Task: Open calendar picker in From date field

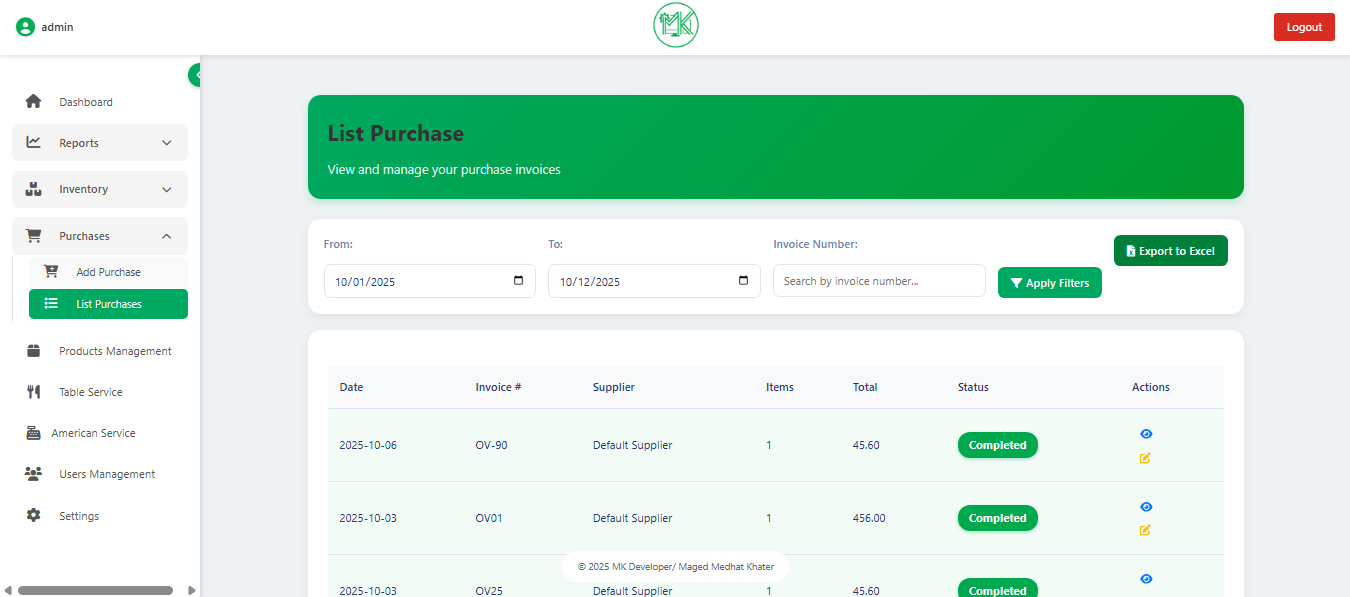Action: click(x=518, y=281)
